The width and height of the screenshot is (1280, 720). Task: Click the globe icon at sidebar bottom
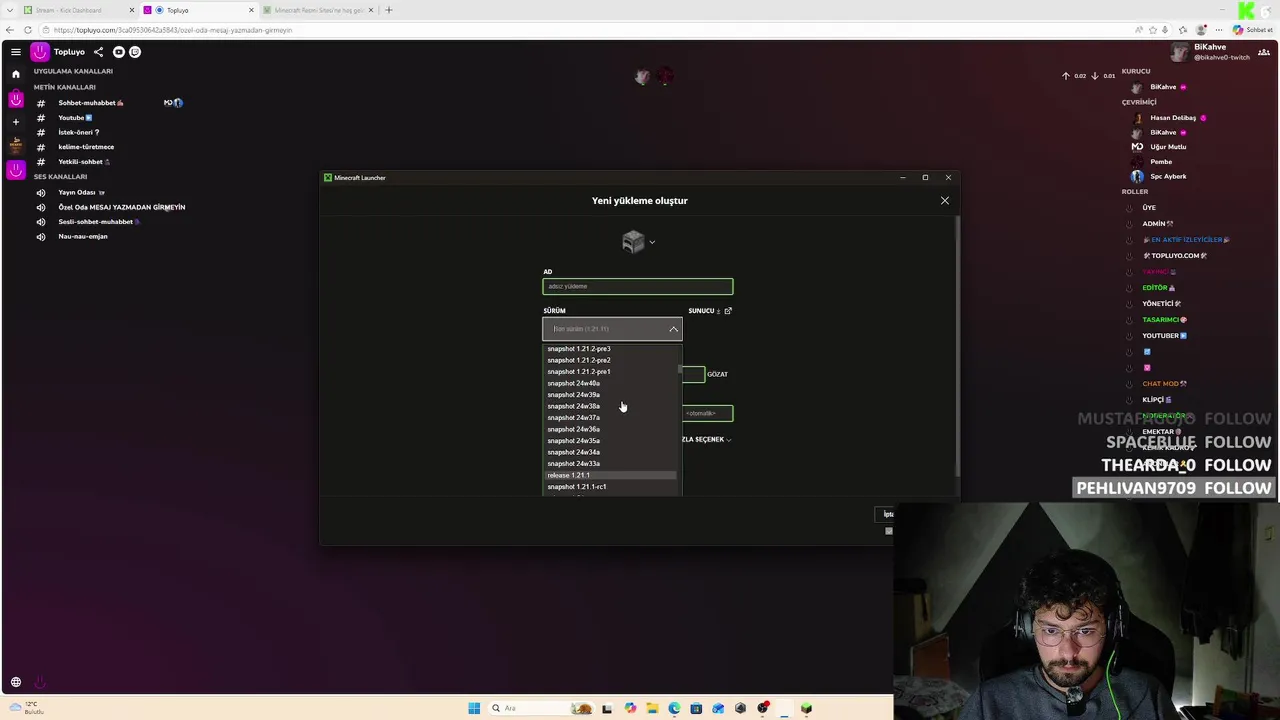point(15,683)
